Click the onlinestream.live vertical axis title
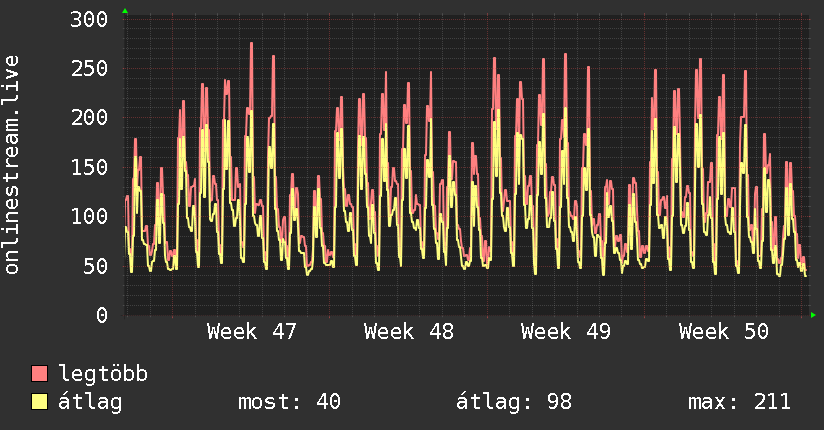Viewport: 824px width, 430px height. click(x=12, y=165)
